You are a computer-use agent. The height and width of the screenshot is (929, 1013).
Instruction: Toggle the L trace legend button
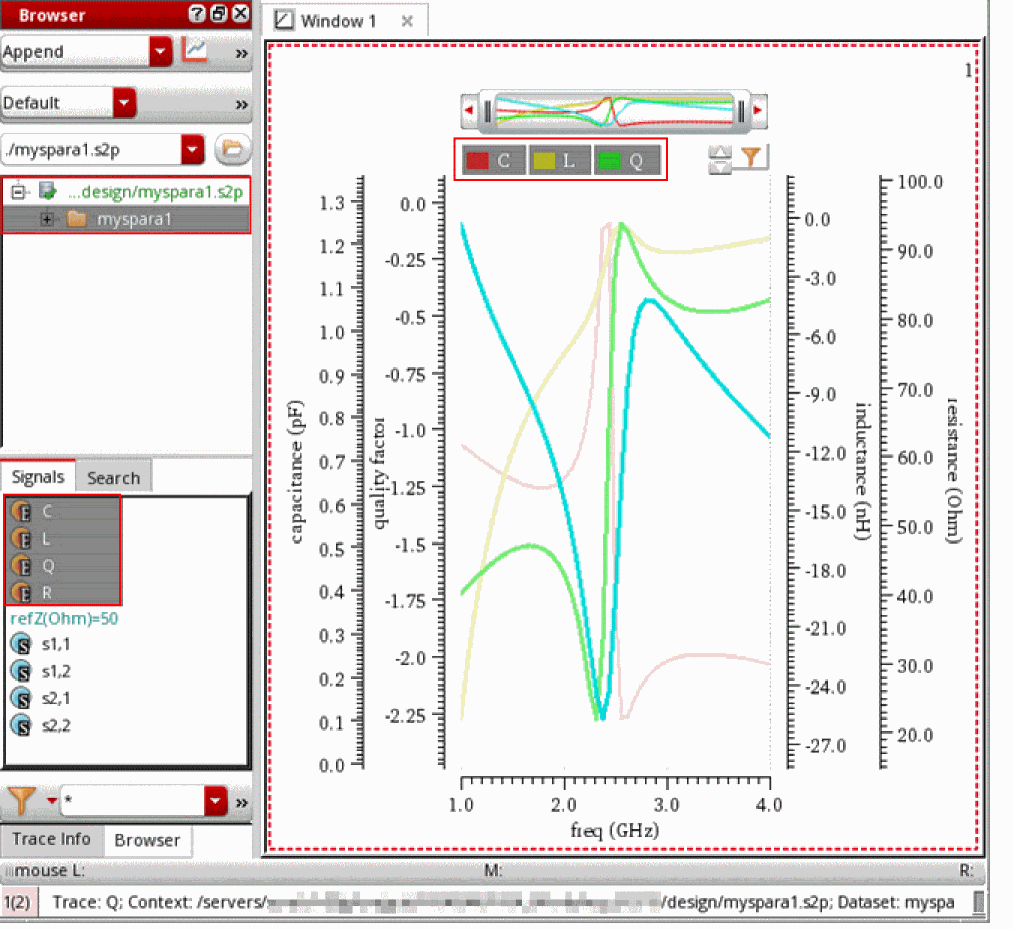(x=557, y=161)
